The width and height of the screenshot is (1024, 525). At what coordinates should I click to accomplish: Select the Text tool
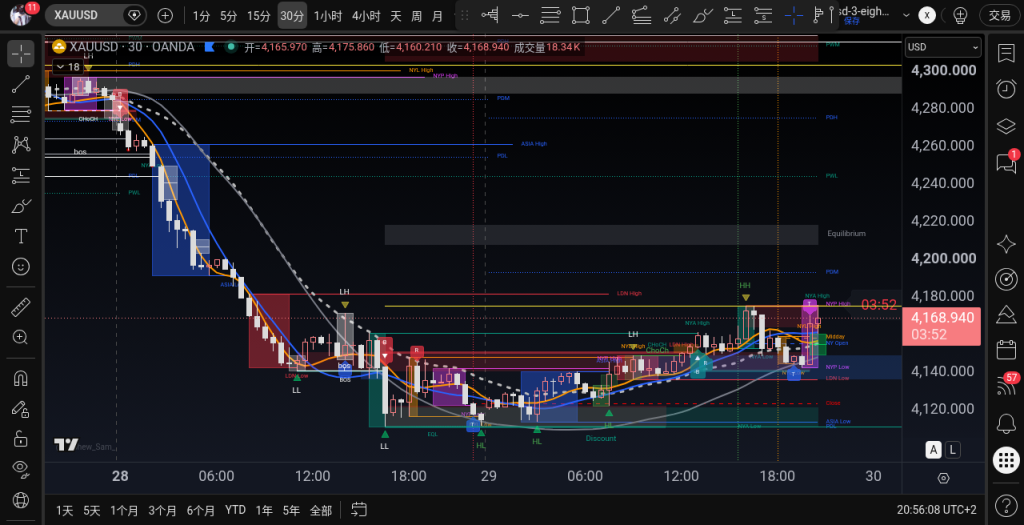click(x=21, y=236)
